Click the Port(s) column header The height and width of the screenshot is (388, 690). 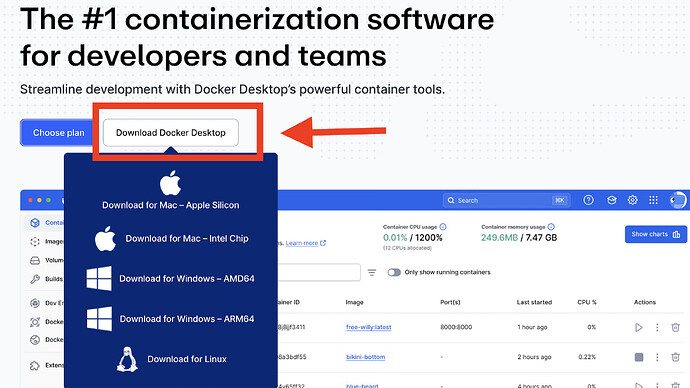pyautogui.click(x=450, y=302)
